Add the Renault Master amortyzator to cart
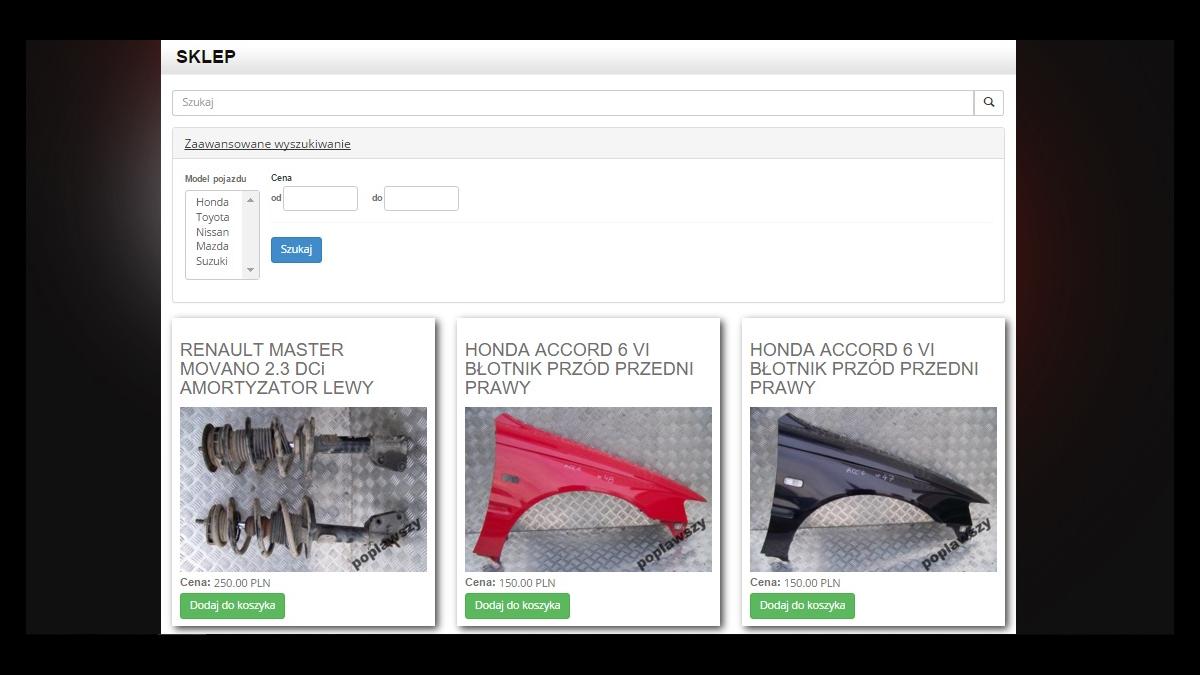This screenshot has height=675, width=1200. tap(232, 606)
